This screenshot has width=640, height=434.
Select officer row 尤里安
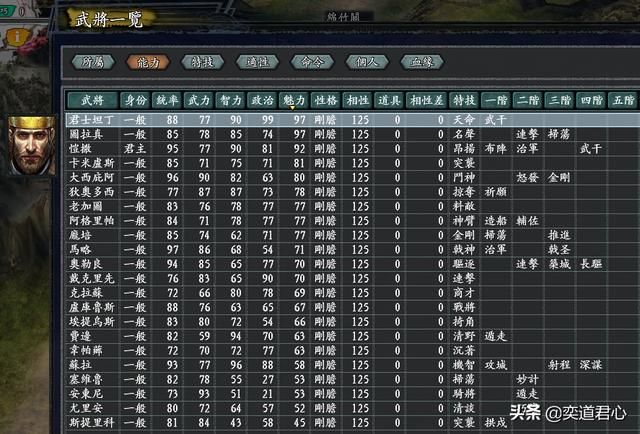(x=353, y=408)
